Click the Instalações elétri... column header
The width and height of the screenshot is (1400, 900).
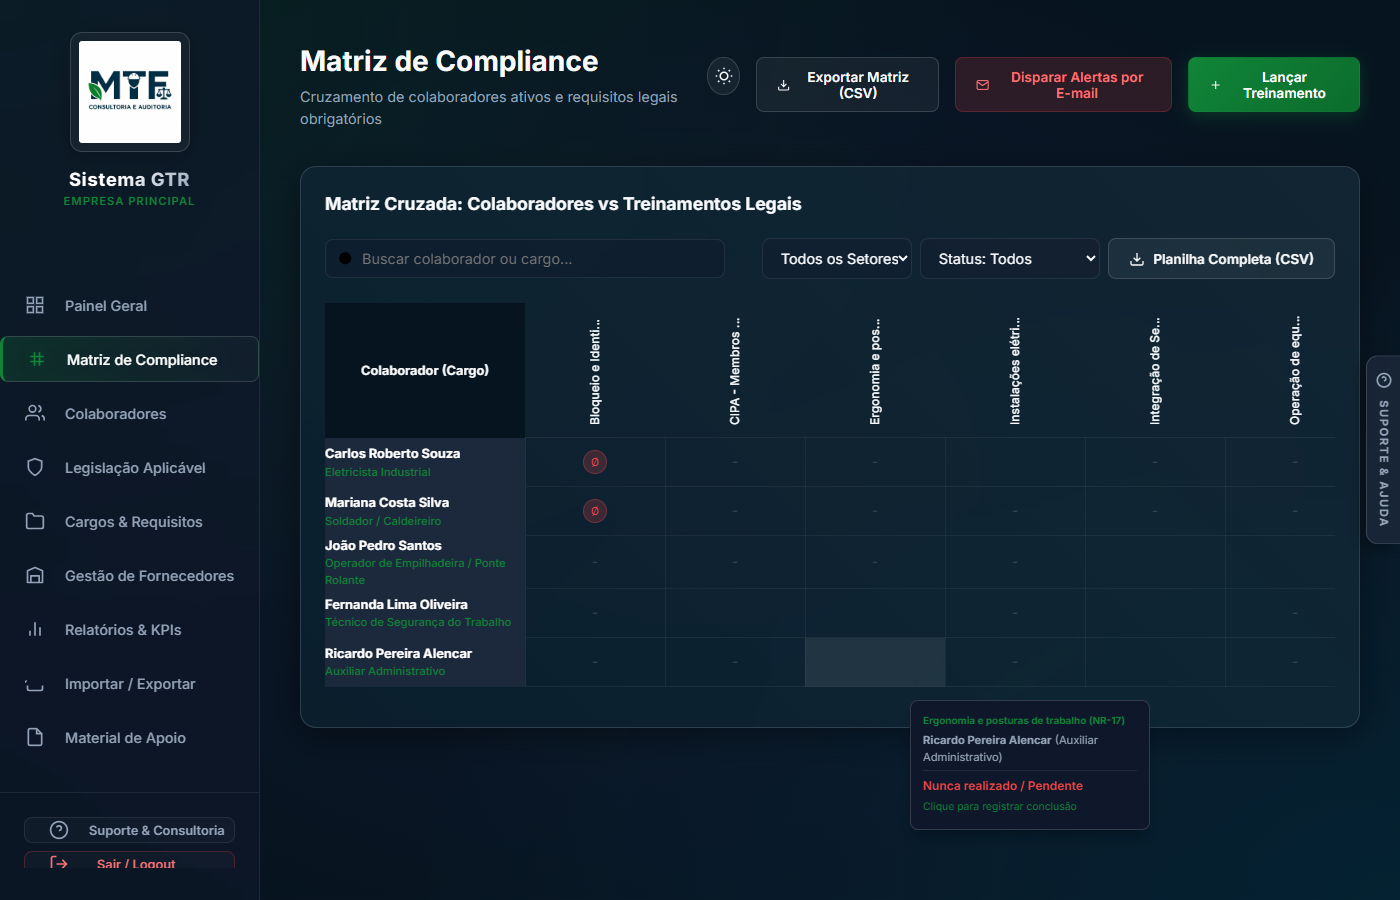[1015, 371]
